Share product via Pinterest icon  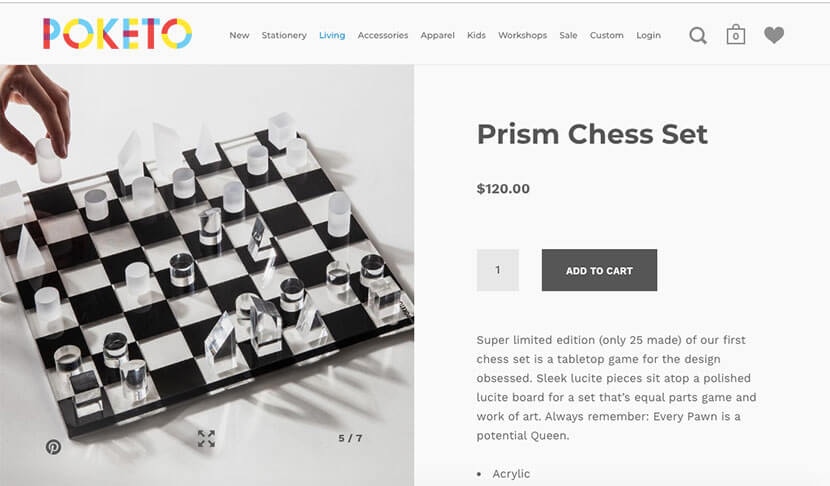pyautogui.click(x=53, y=447)
